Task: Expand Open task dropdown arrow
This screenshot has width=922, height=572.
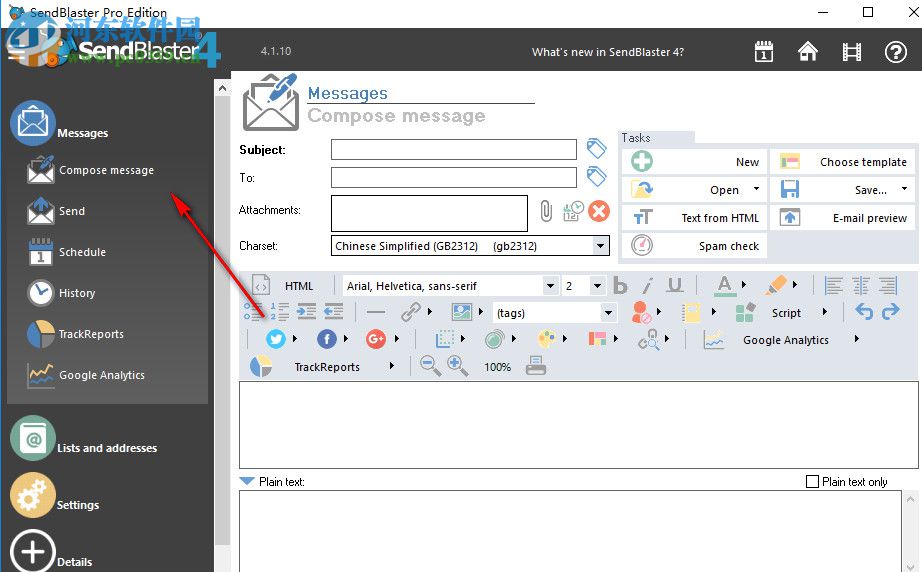Action: (x=756, y=189)
